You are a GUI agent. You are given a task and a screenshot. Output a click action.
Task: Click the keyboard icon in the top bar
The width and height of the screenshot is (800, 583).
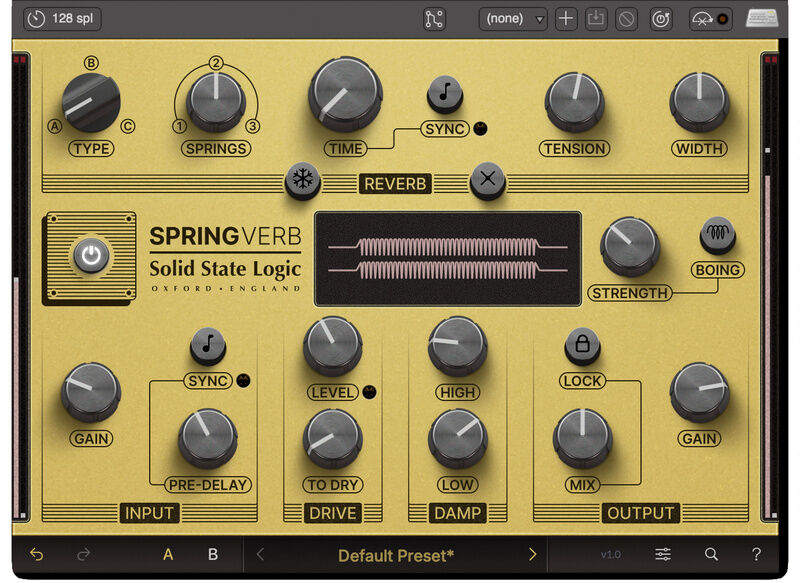[762, 18]
